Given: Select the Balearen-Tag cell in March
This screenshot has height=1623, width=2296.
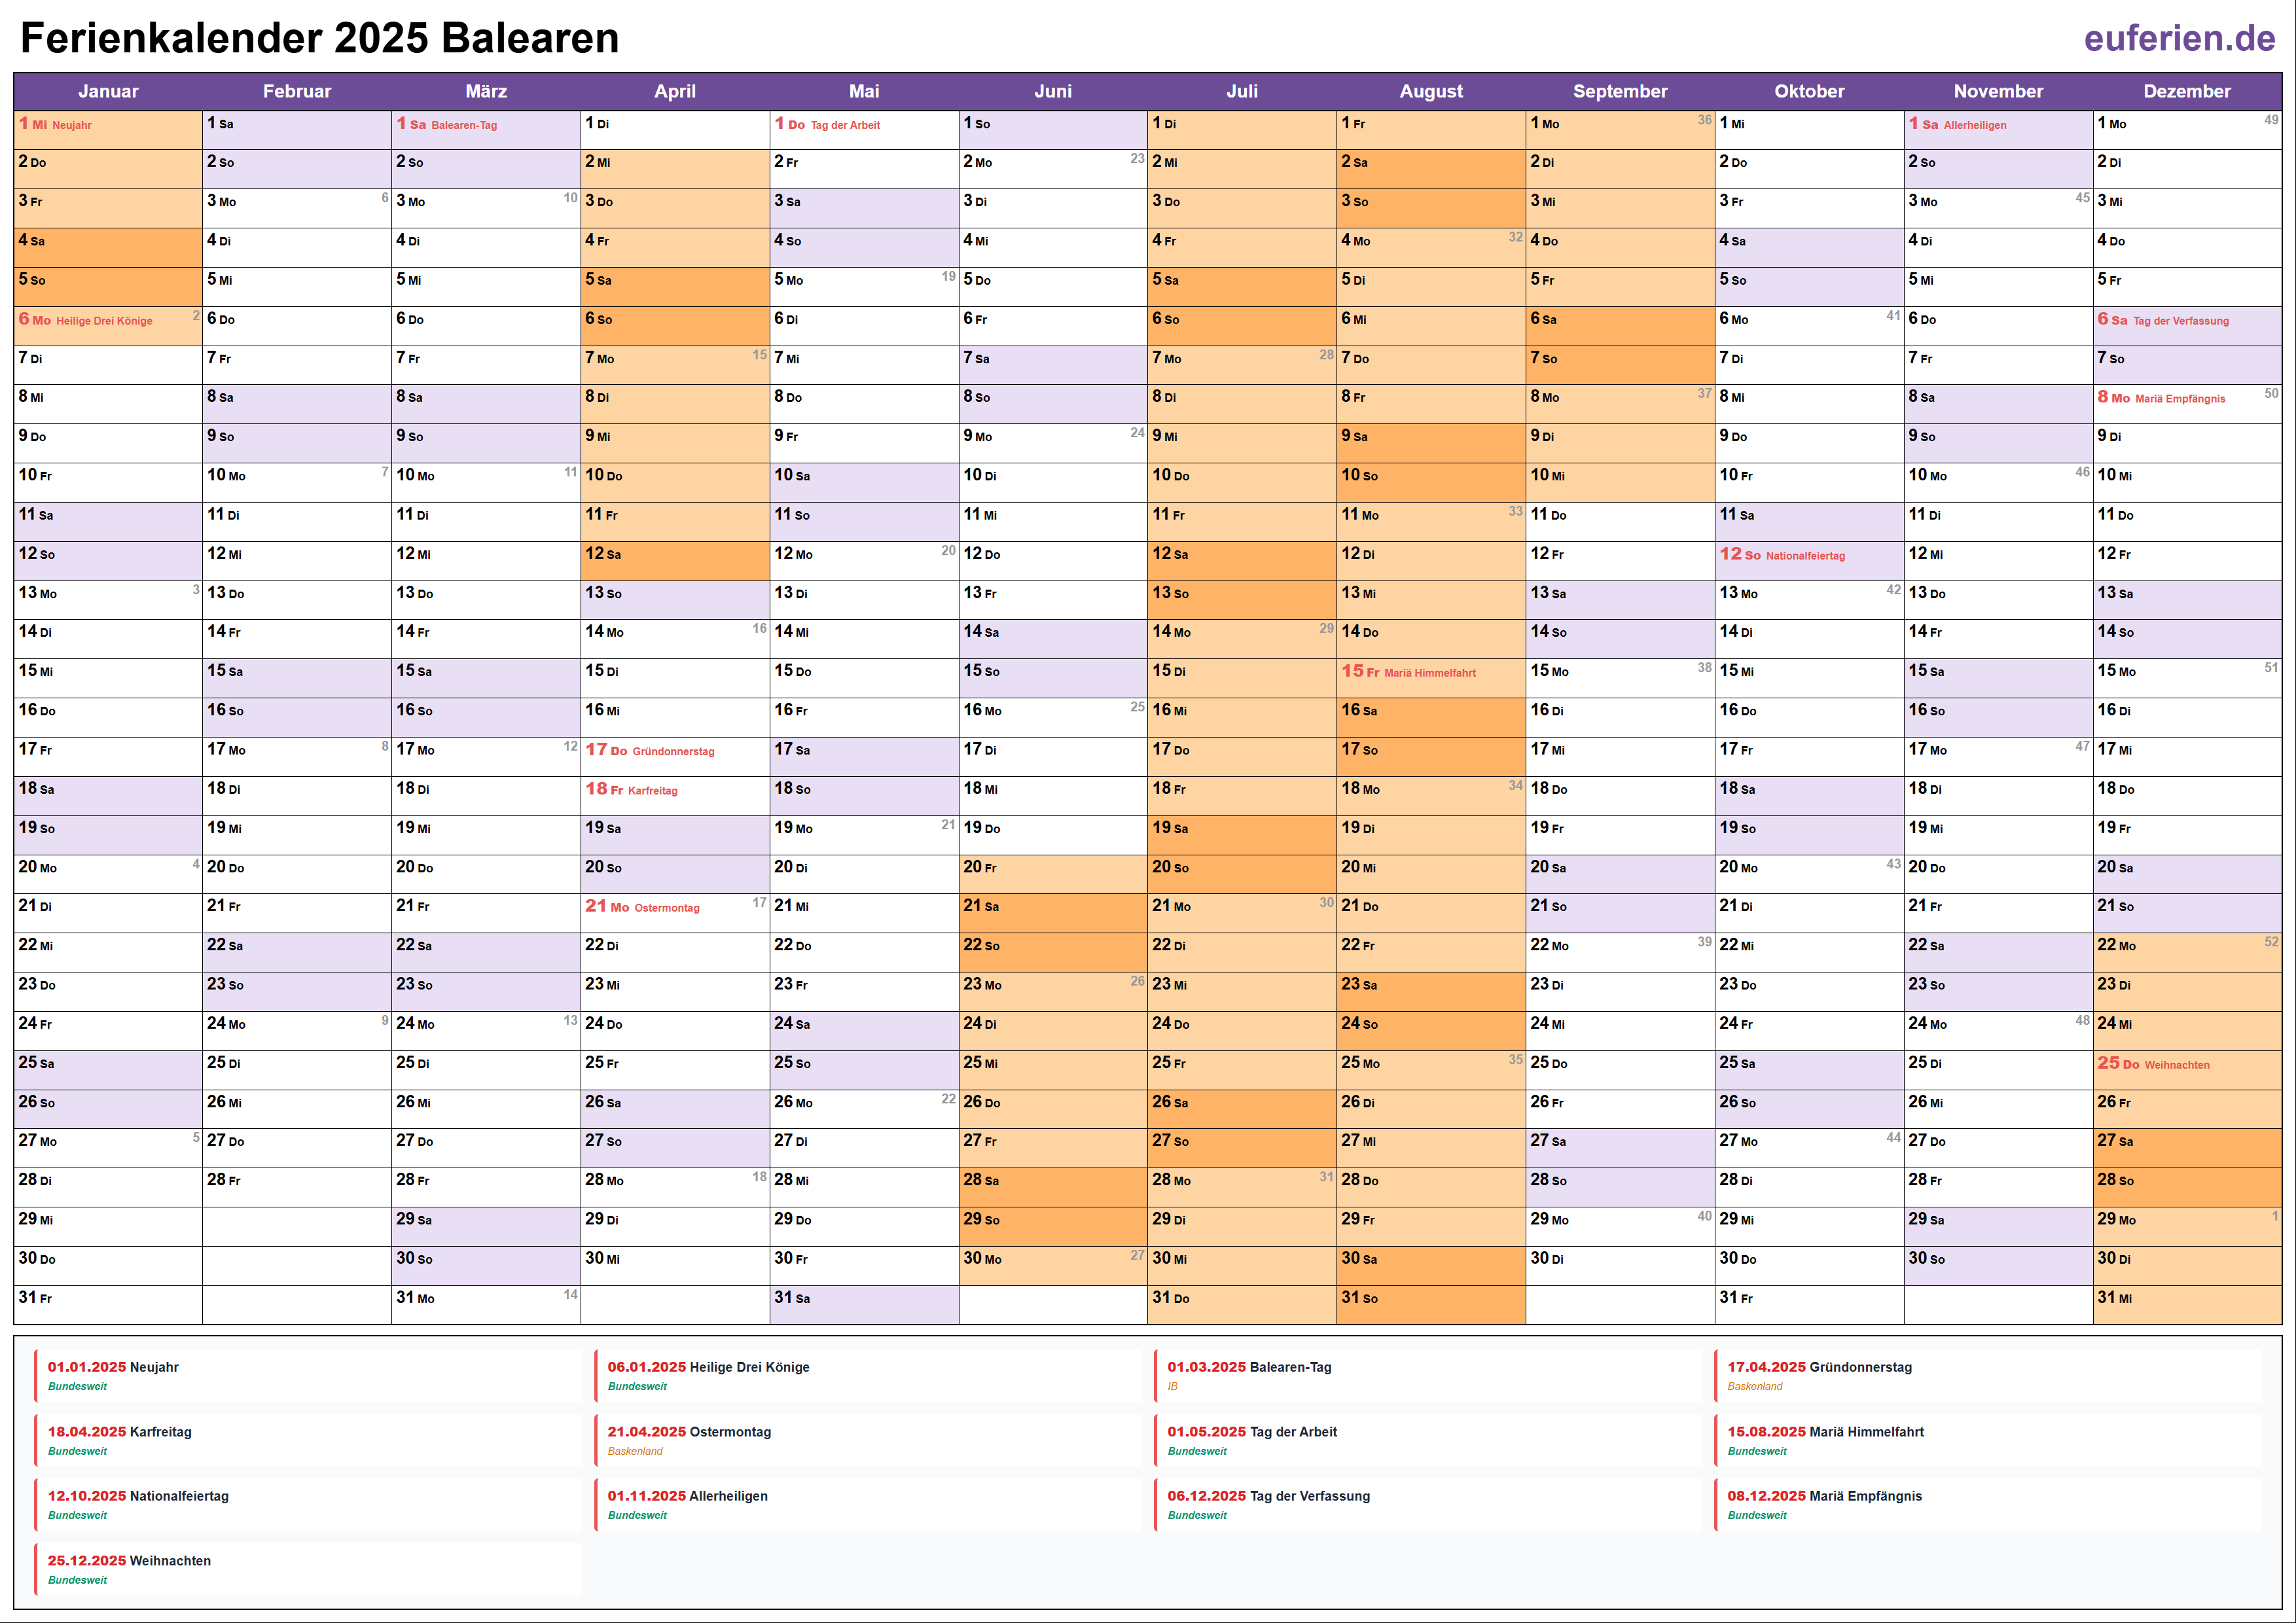Looking at the screenshot, I should click(463, 125).
